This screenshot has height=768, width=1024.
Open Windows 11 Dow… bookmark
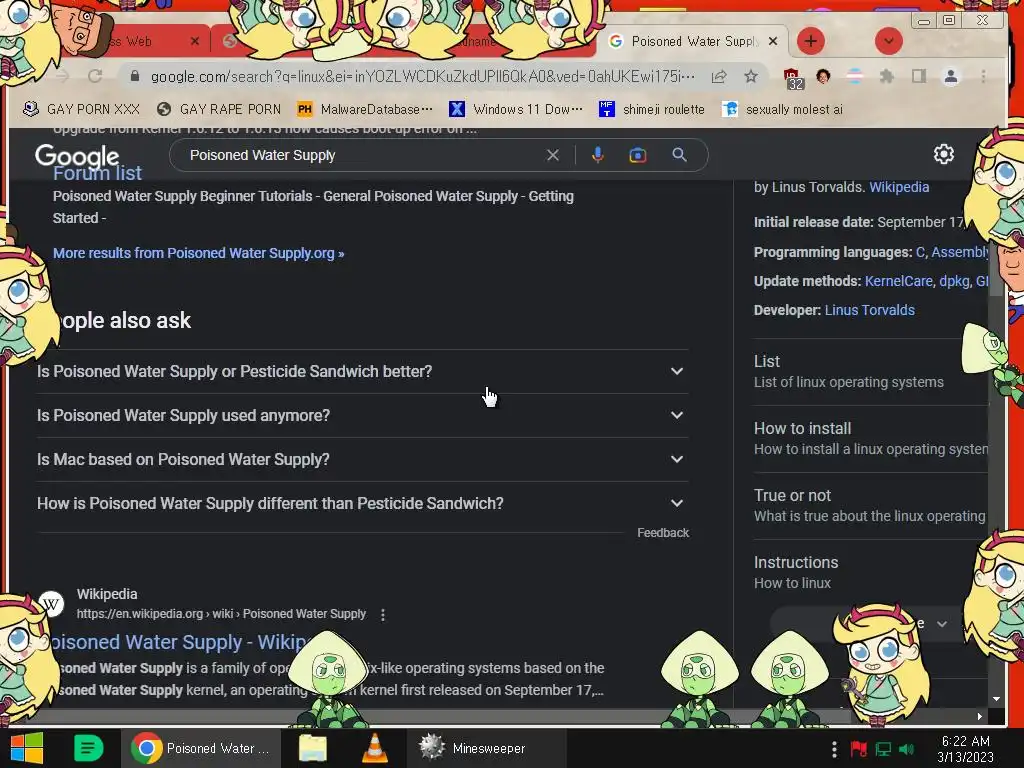click(516, 109)
